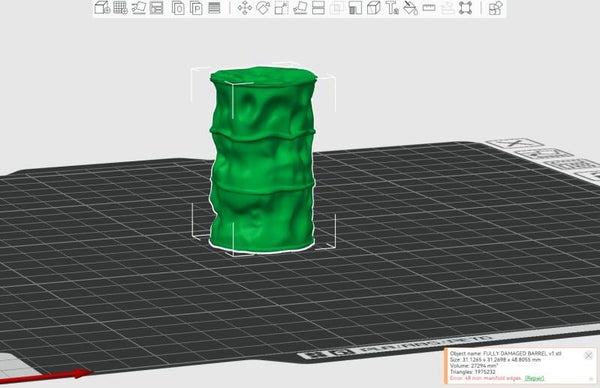600x388 pixels.
Task: Select the Color painting bucket tool
Action: pos(410,8)
